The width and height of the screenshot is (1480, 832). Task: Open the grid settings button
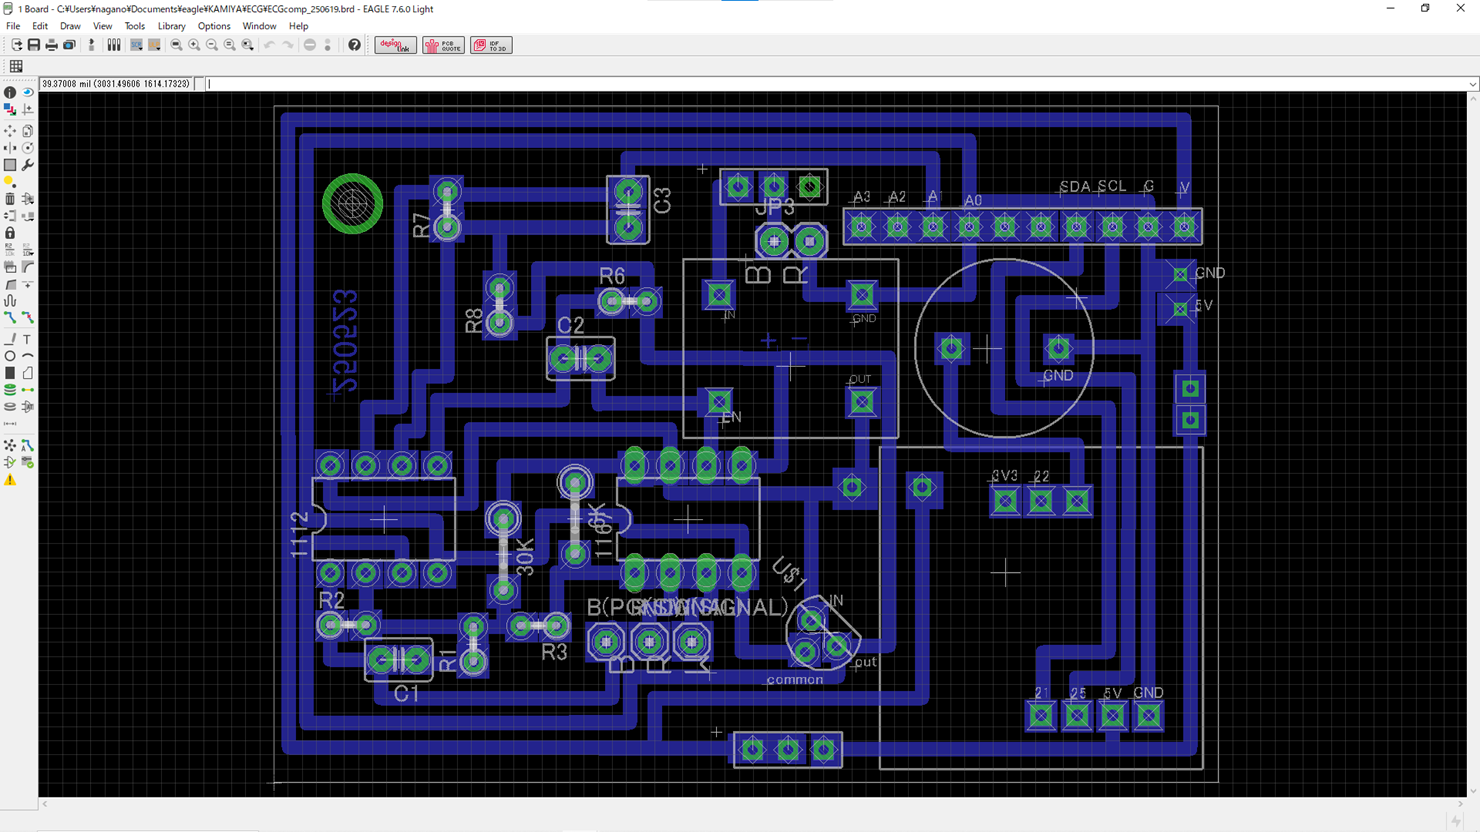tap(16, 66)
